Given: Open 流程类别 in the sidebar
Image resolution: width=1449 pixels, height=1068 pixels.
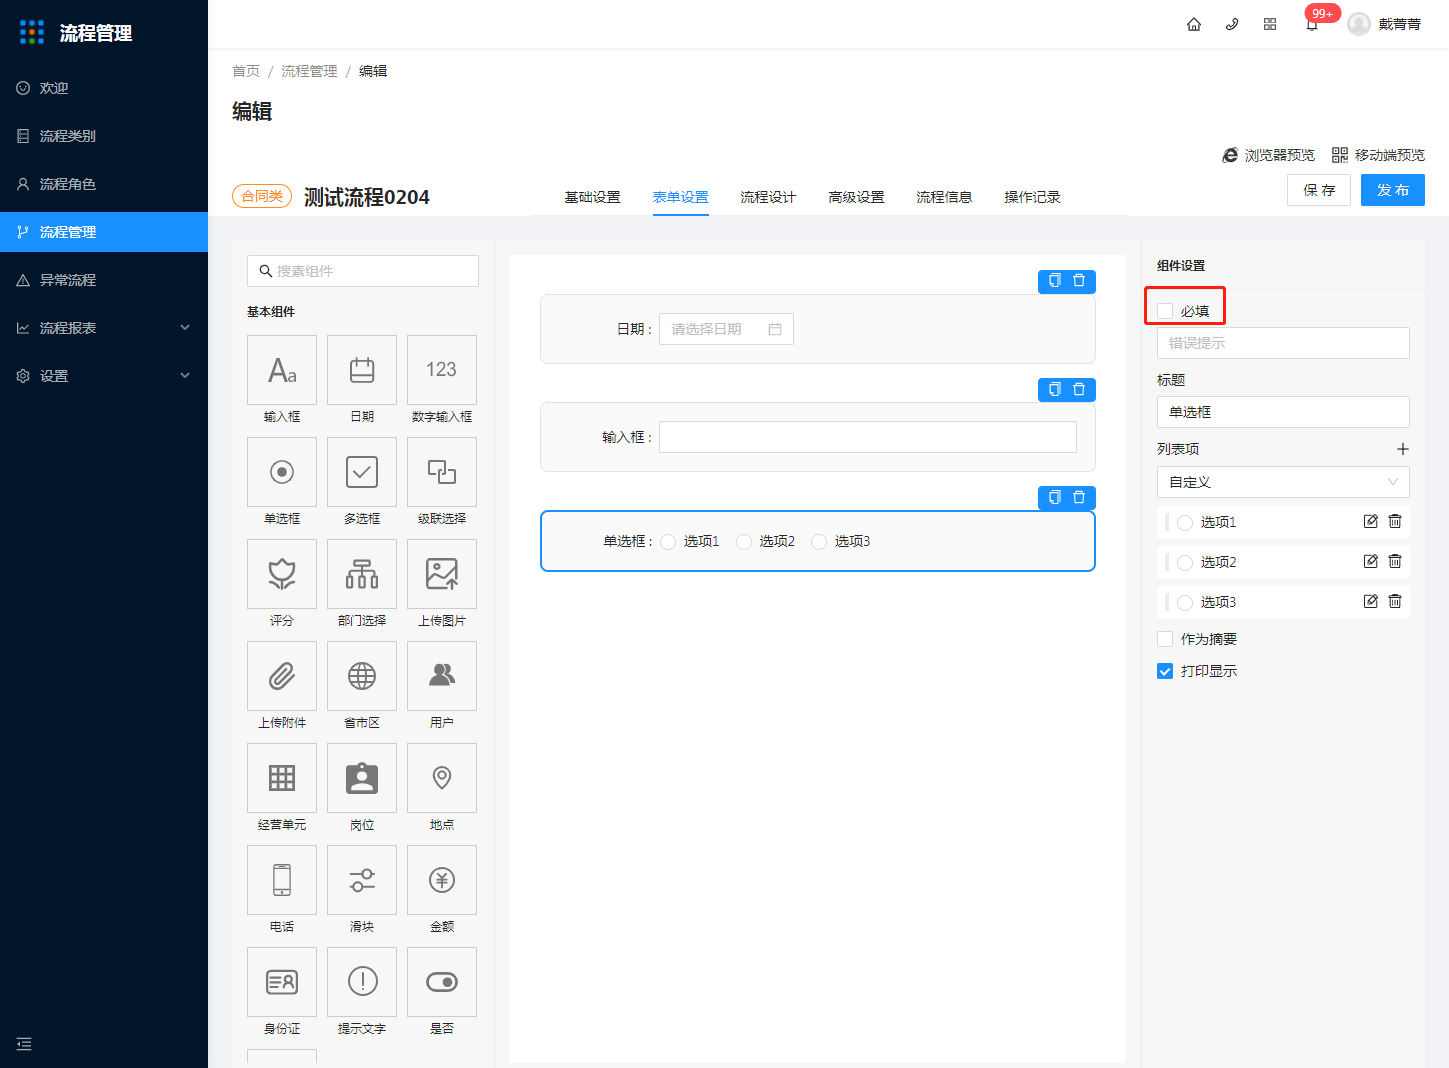Looking at the screenshot, I should [104, 136].
